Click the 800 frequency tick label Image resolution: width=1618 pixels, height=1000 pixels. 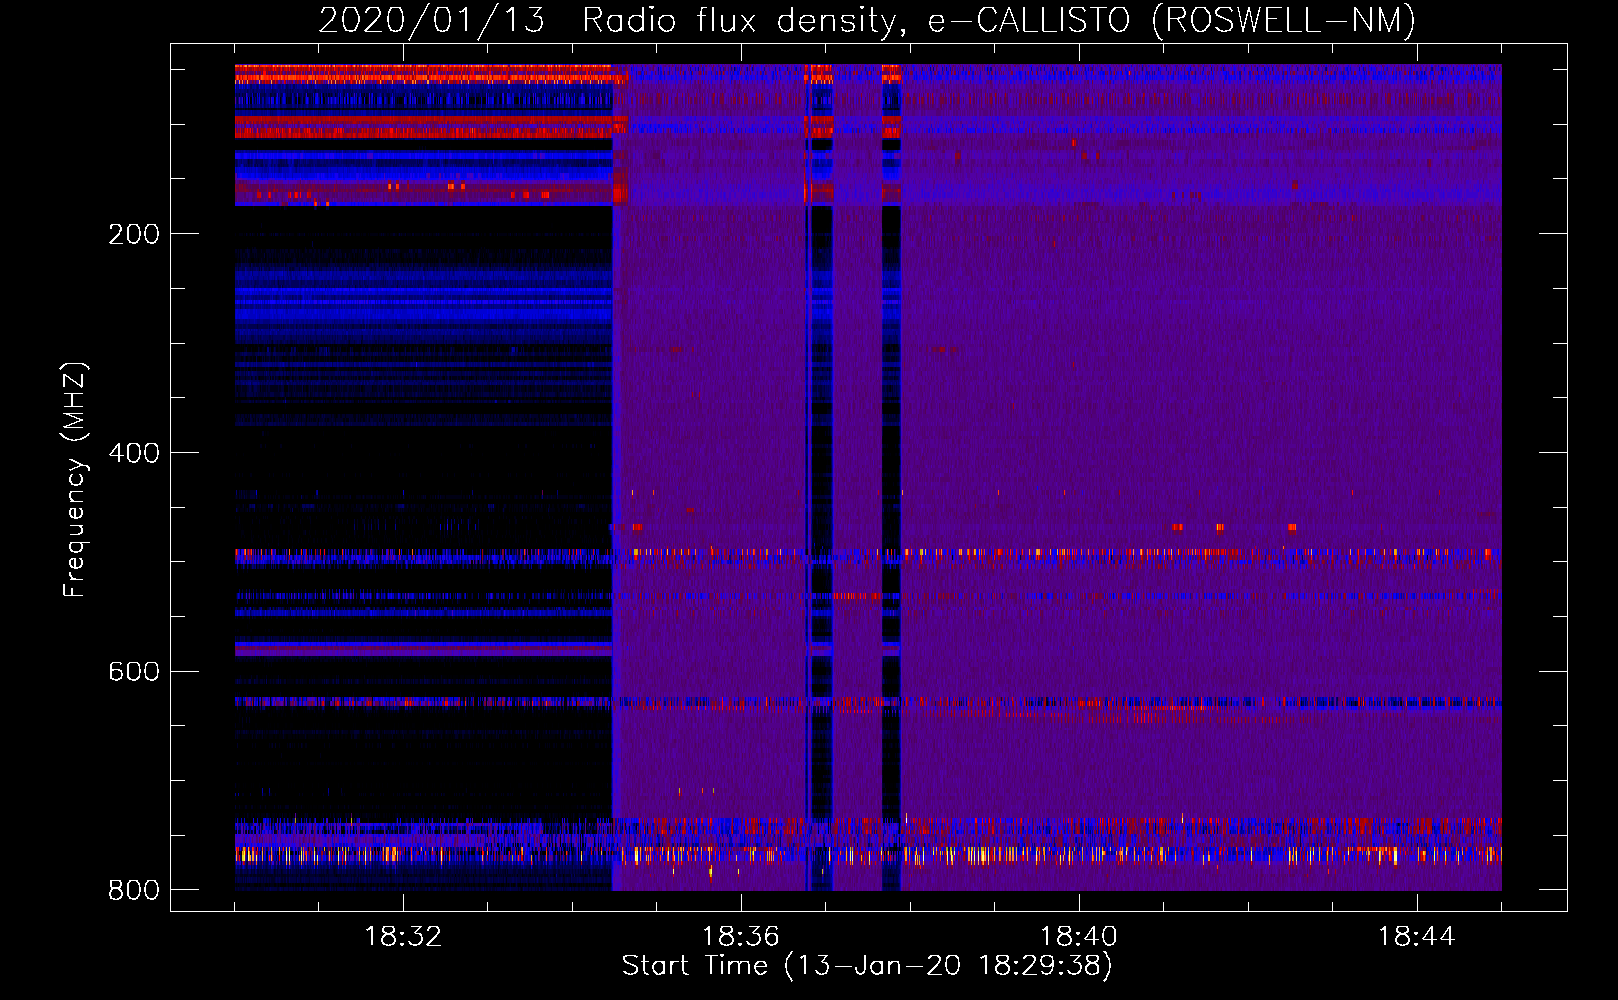tap(134, 890)
